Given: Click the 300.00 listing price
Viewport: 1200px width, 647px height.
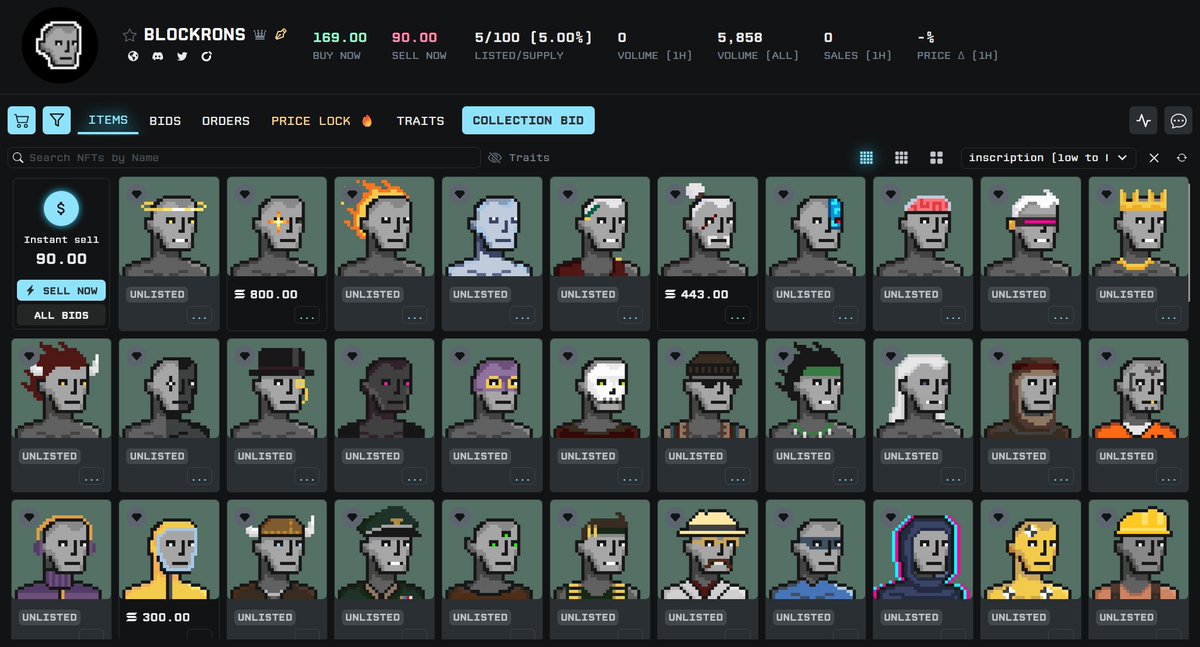Looking at the screenshot, I should pos(159,618).
